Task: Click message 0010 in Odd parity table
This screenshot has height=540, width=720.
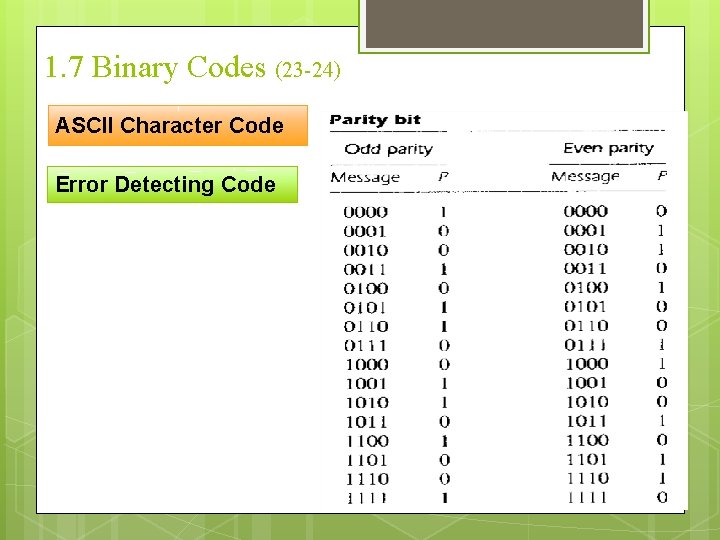Action: (x=366, y=250)
